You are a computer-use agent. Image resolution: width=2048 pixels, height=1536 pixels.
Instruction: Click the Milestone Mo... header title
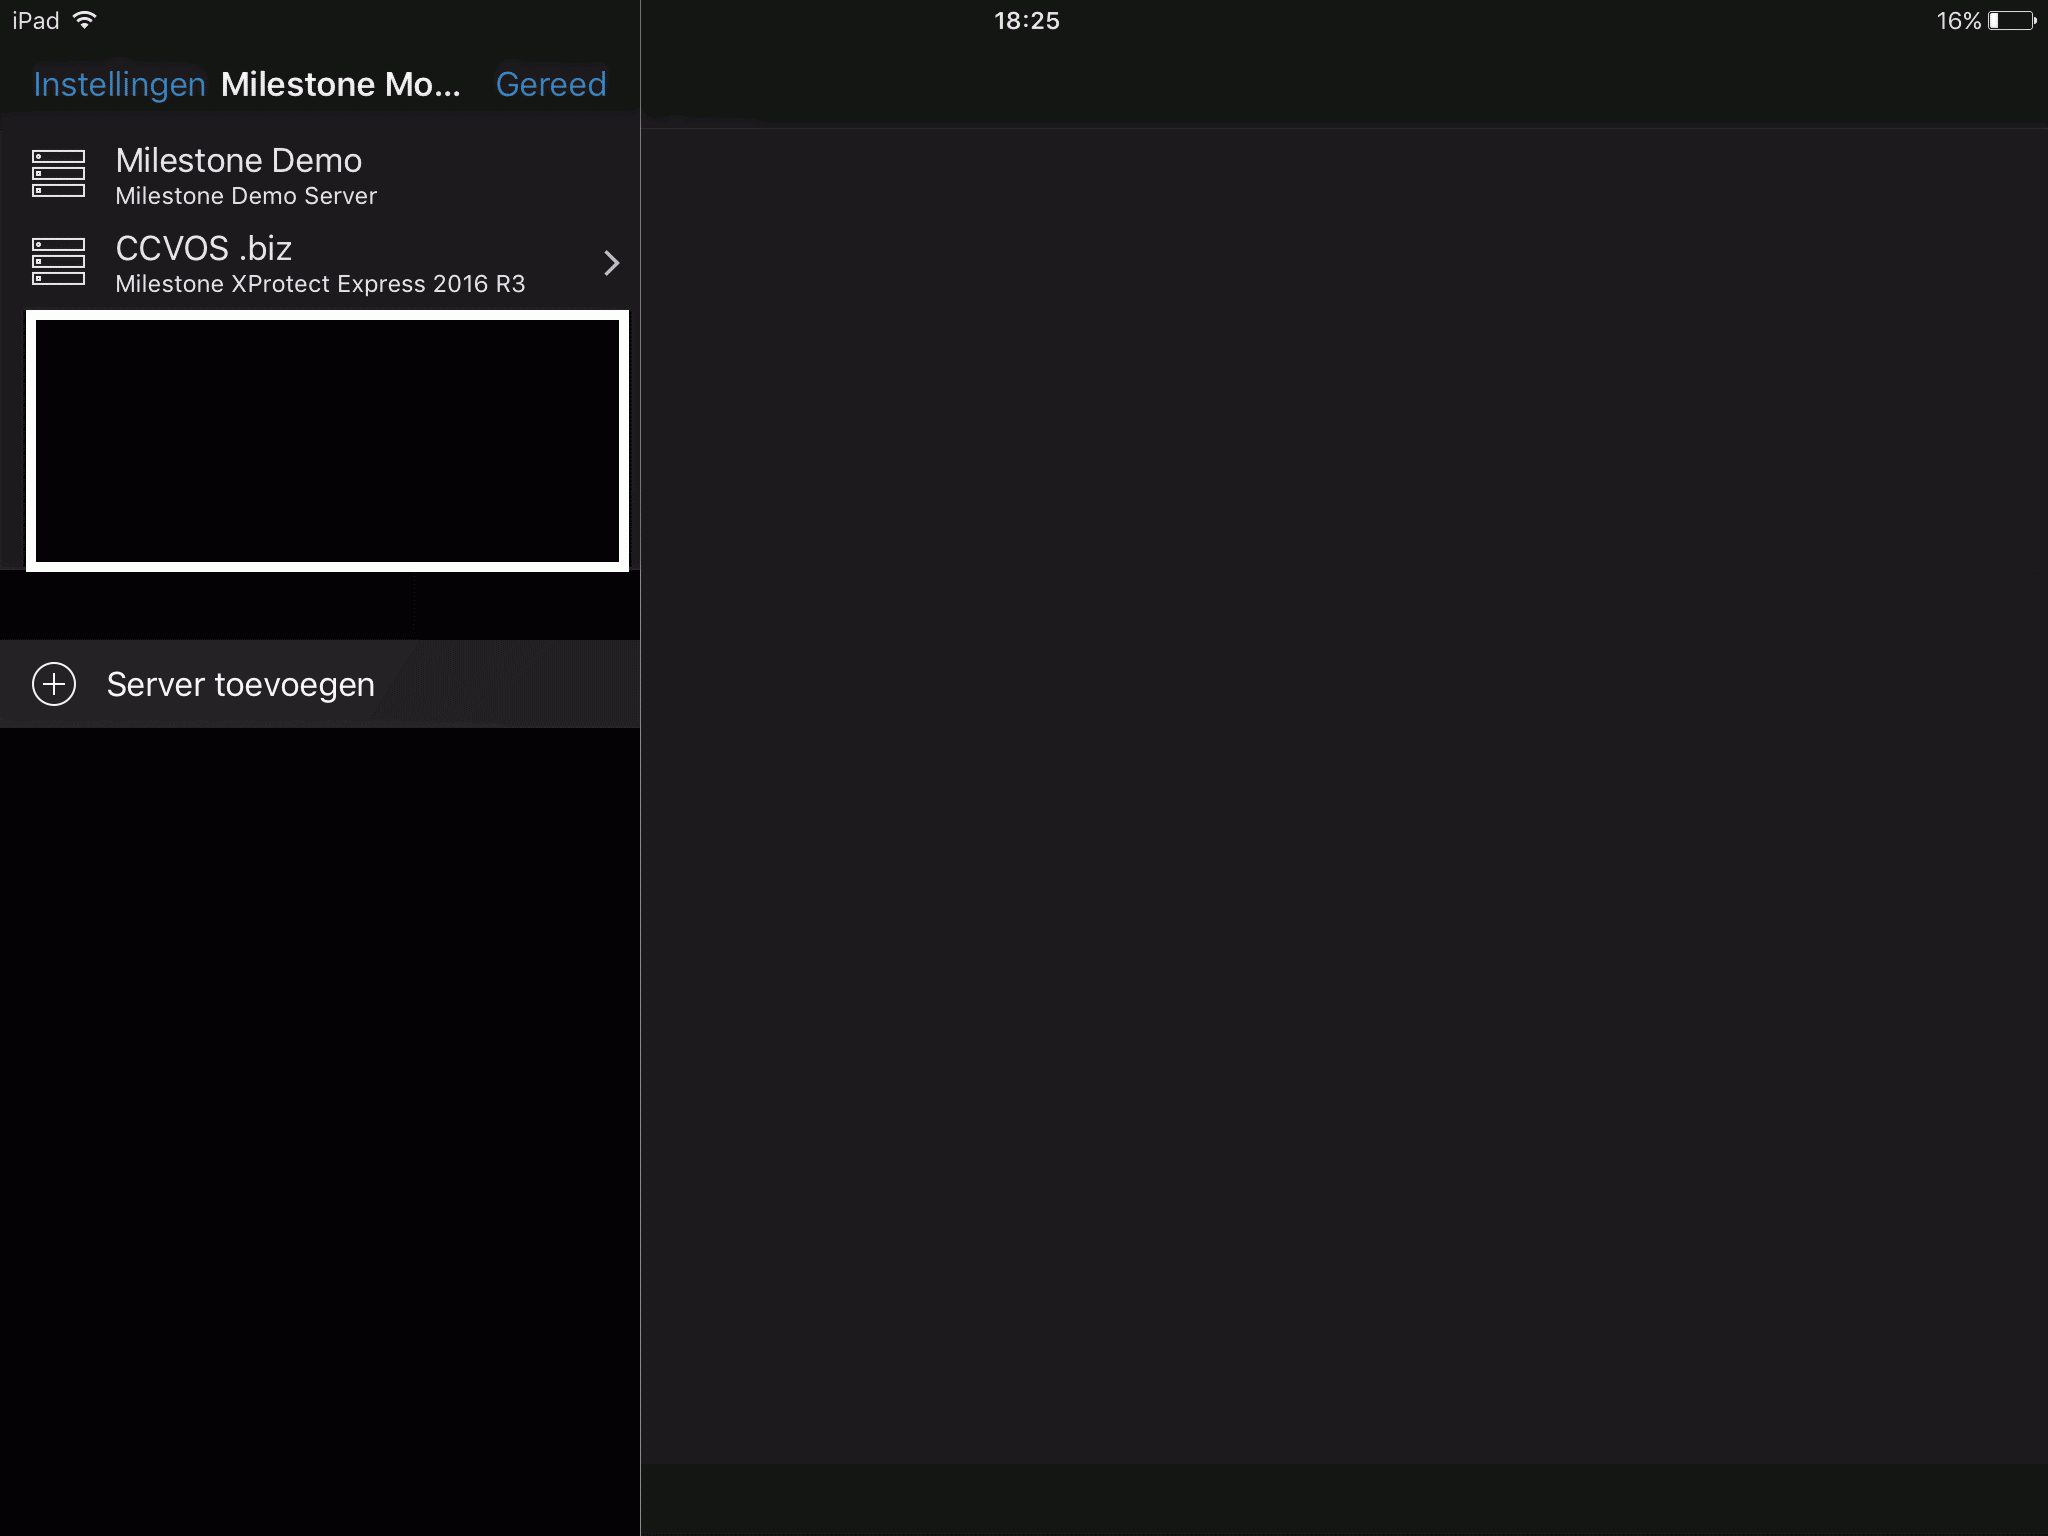tap(341, 84)
